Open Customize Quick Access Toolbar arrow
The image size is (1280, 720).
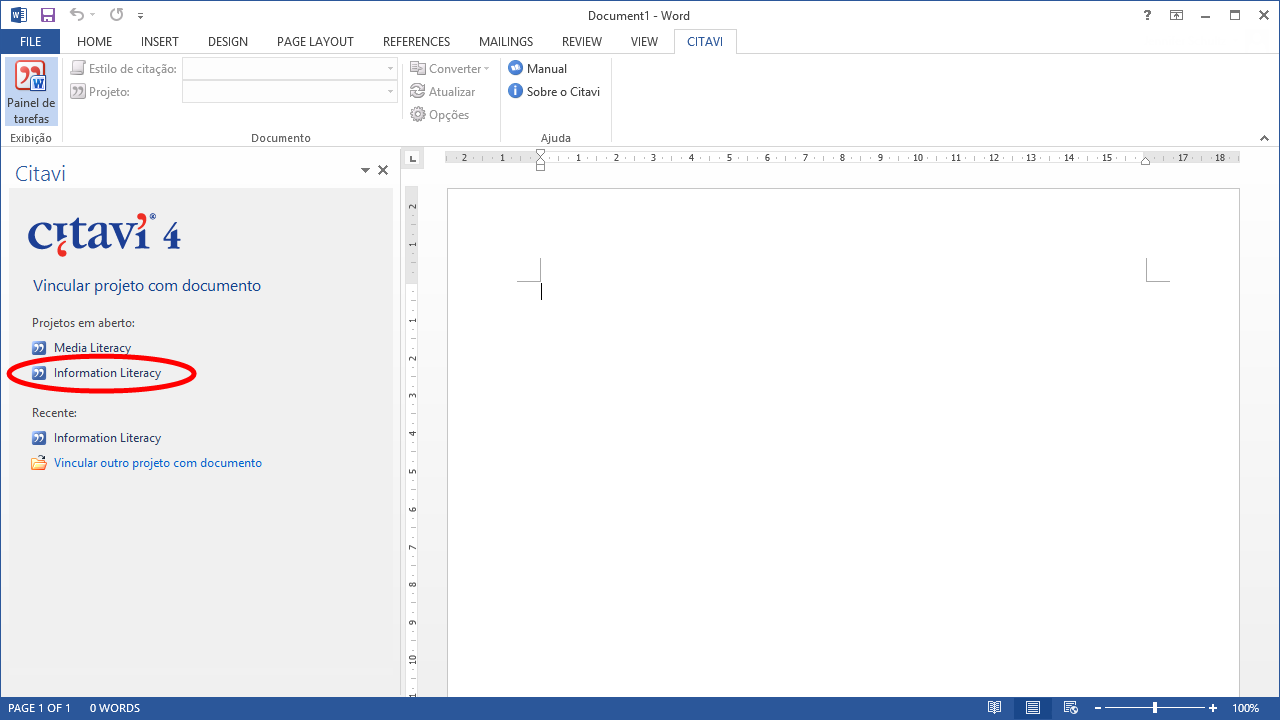(x=141, y=16)
